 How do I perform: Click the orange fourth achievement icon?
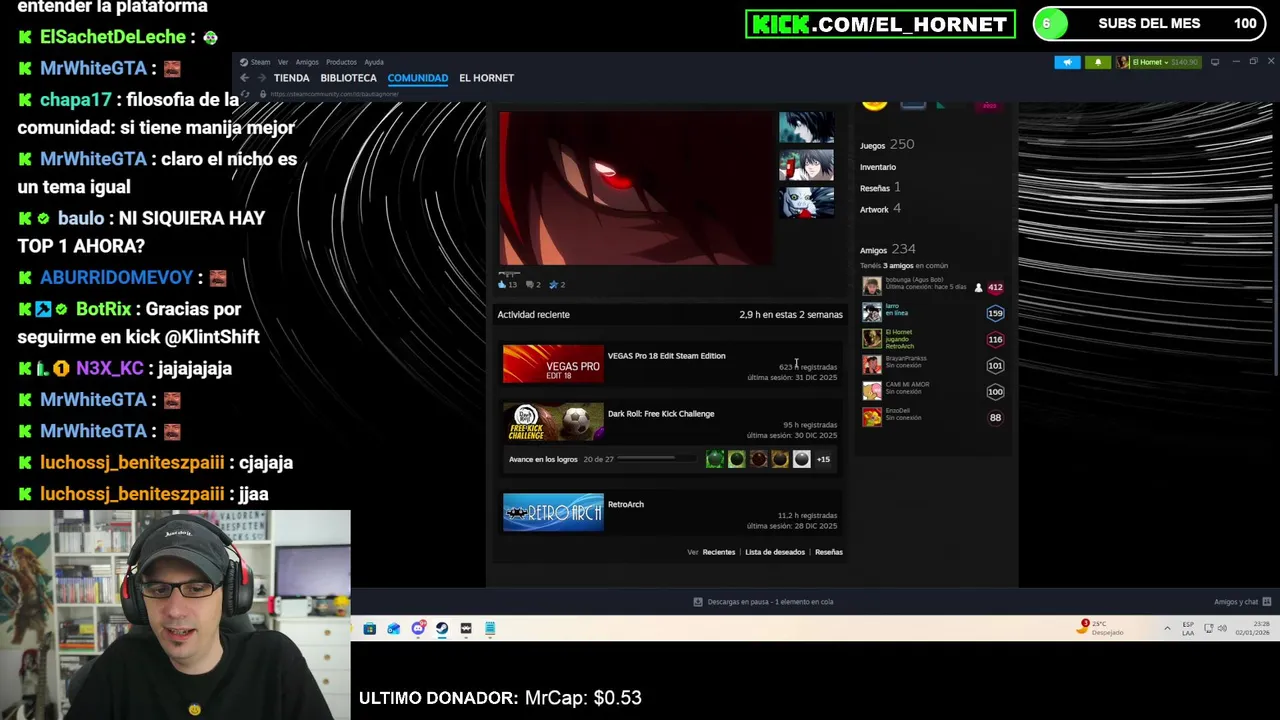(x=780, y=459)
